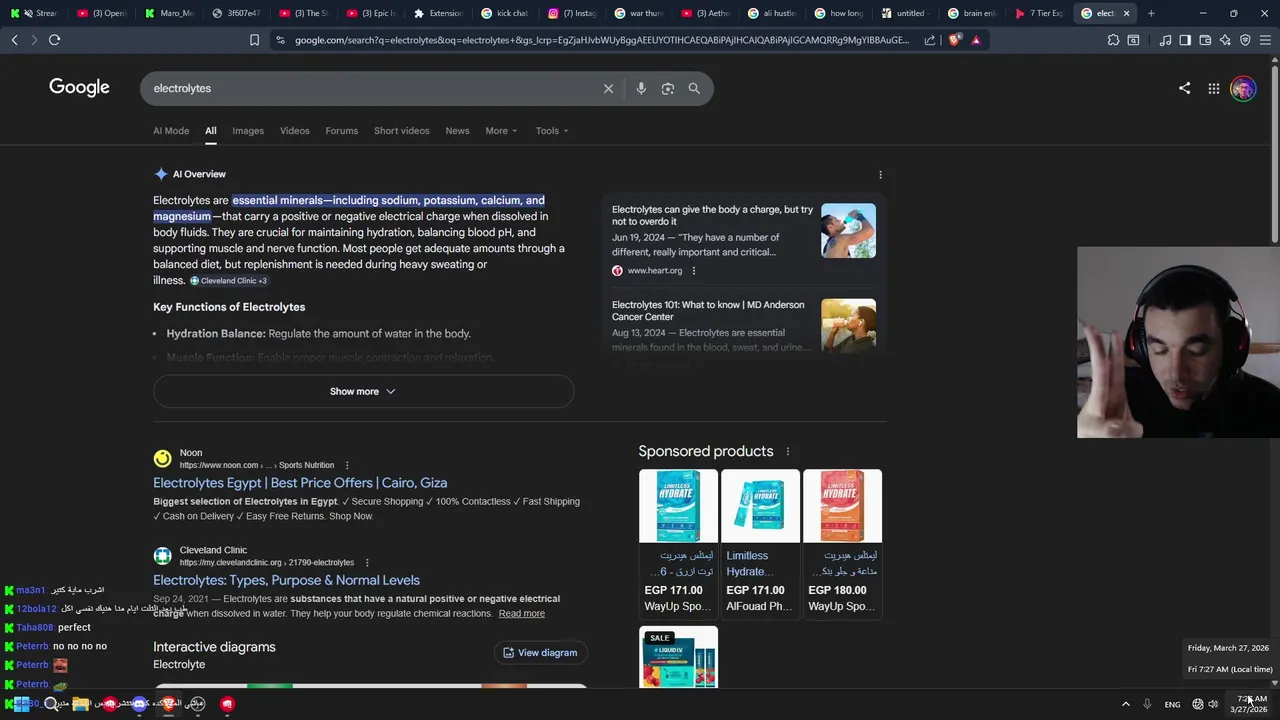The image size is (1280, 720).
Task: Open the taskbar clock and date
Action: tap(1250, 704)
